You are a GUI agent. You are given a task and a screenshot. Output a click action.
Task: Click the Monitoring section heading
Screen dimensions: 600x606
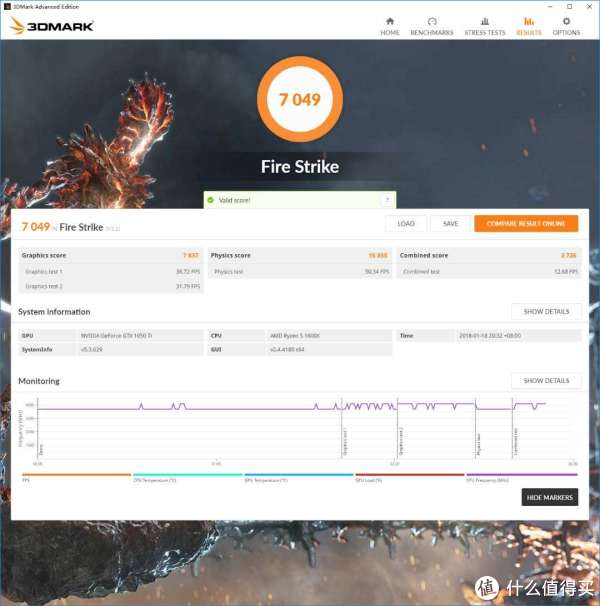[x=39, y=381]
